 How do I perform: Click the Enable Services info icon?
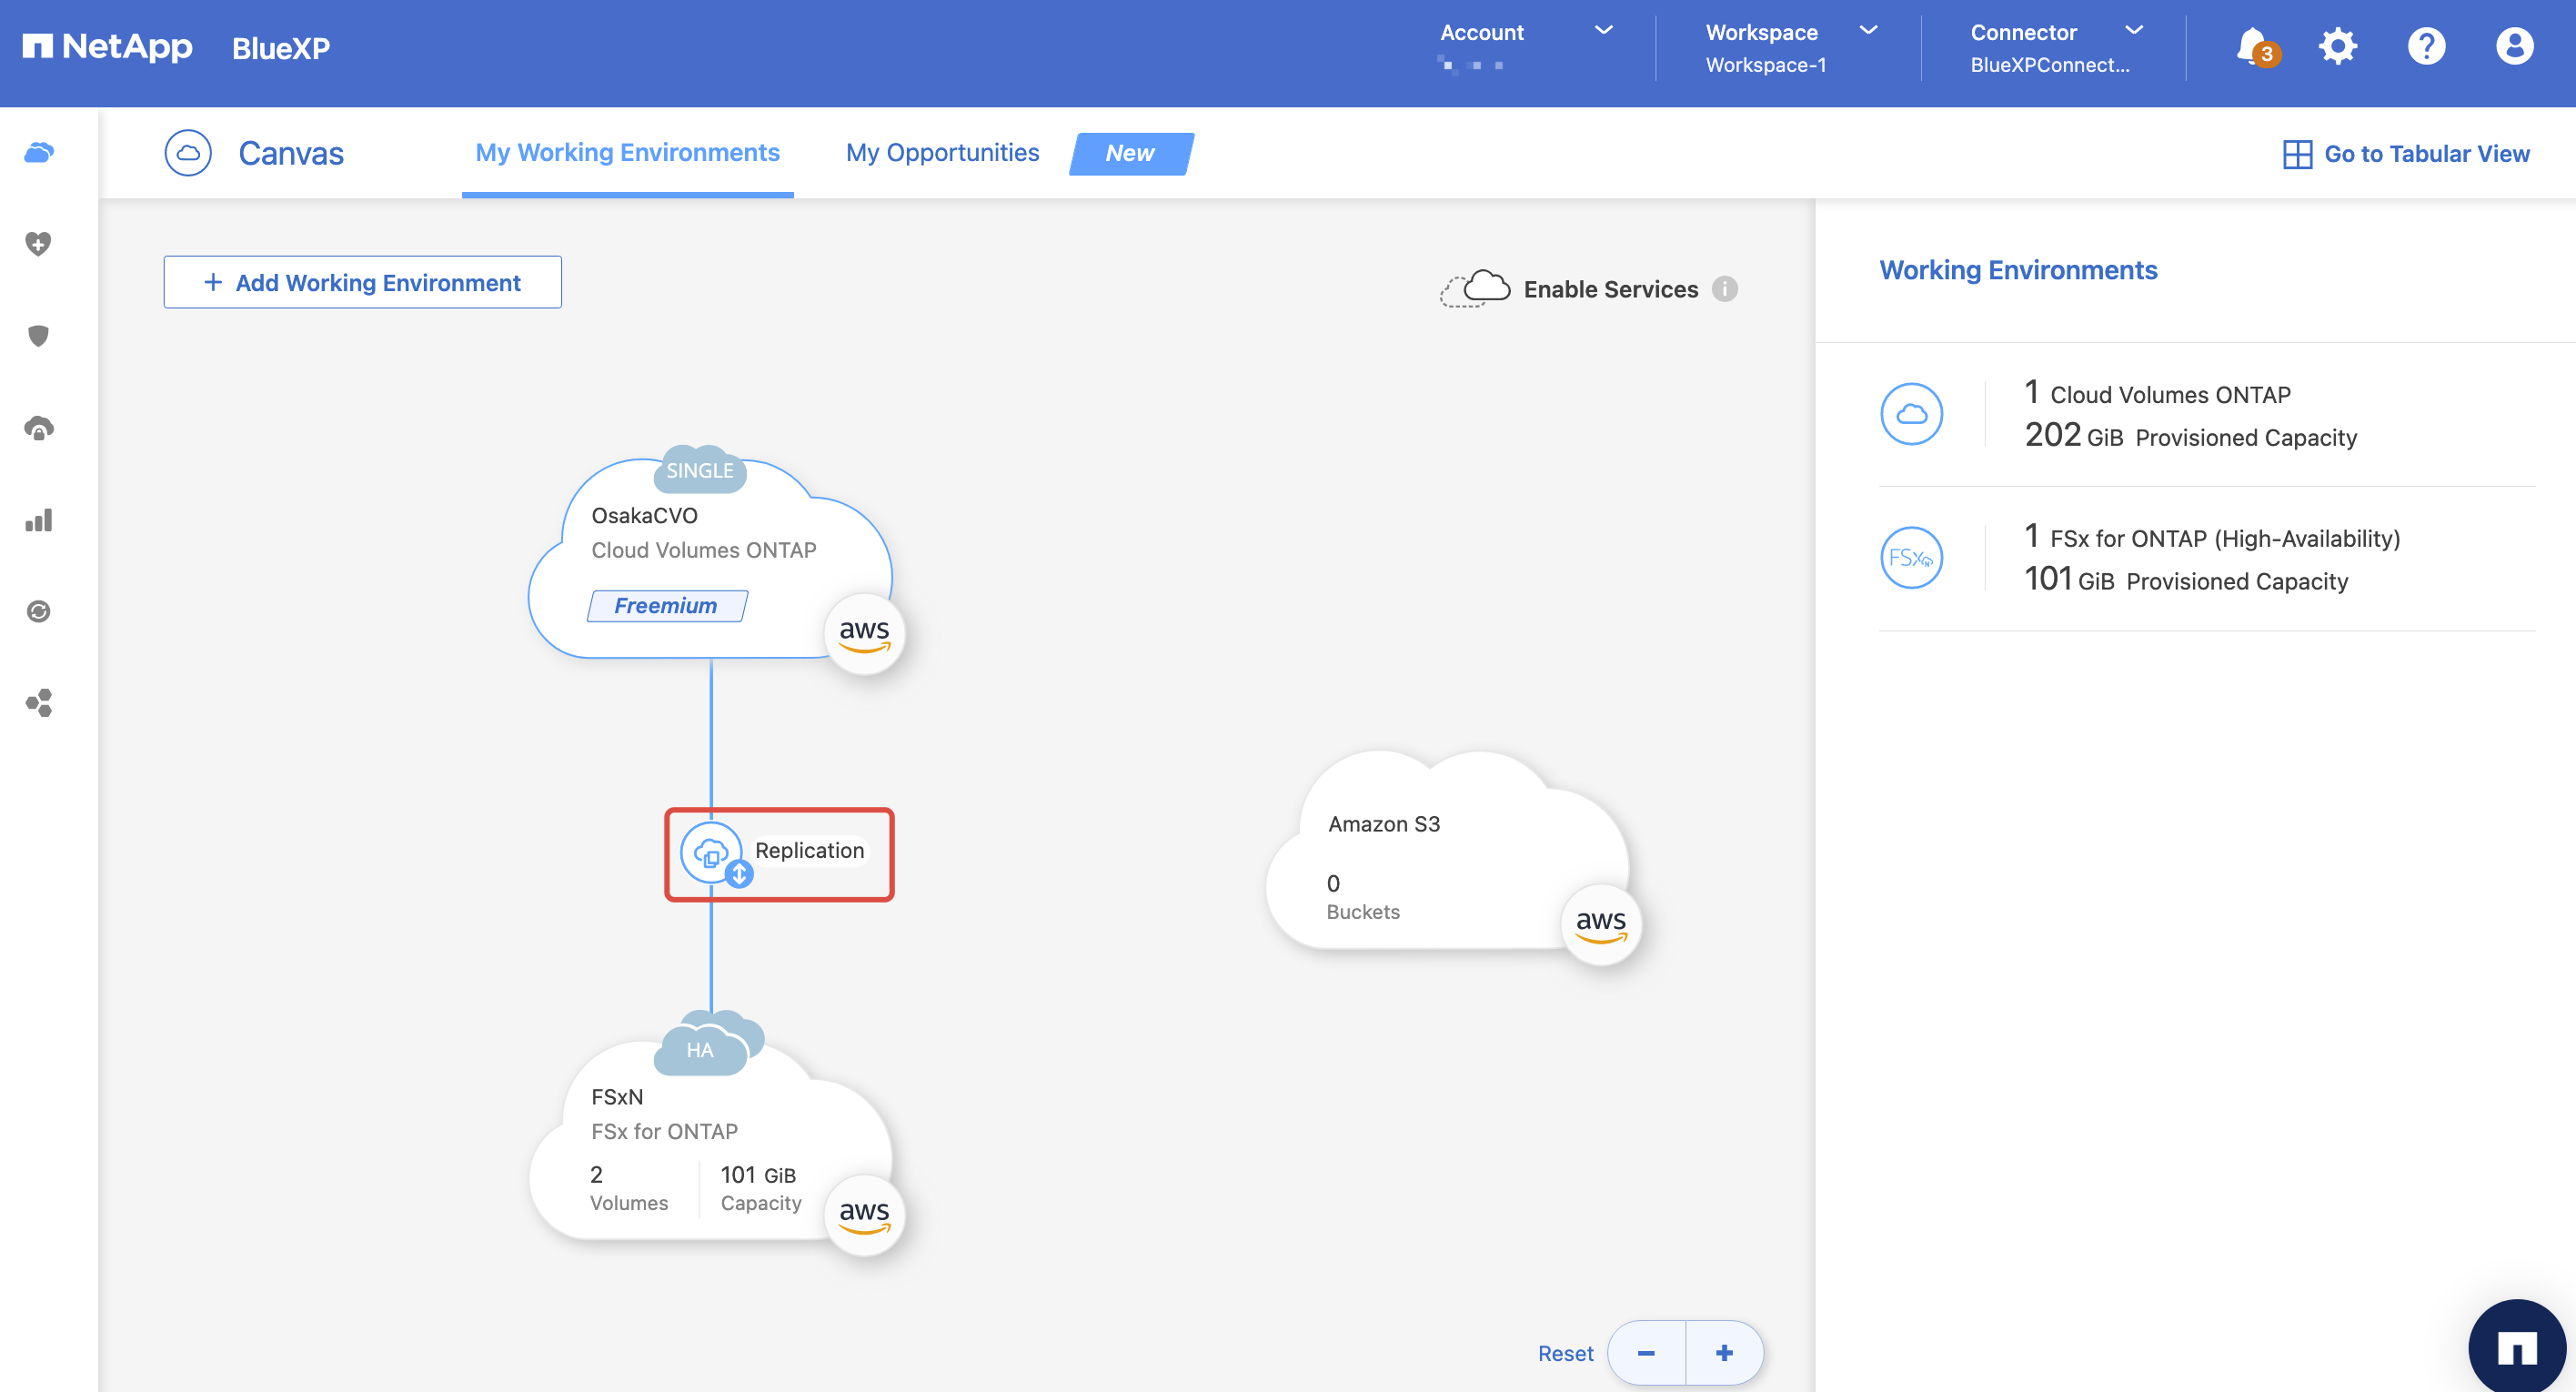(x=1725, y=289)
